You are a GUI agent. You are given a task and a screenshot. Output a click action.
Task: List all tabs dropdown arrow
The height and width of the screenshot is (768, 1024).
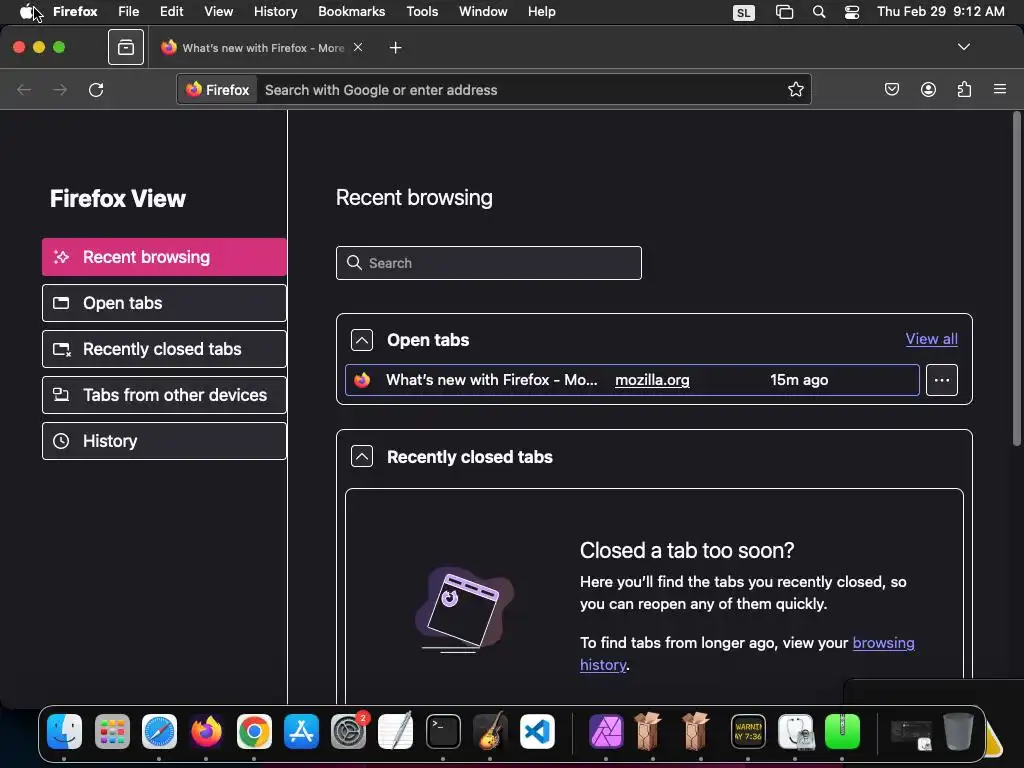coord(963,47)
